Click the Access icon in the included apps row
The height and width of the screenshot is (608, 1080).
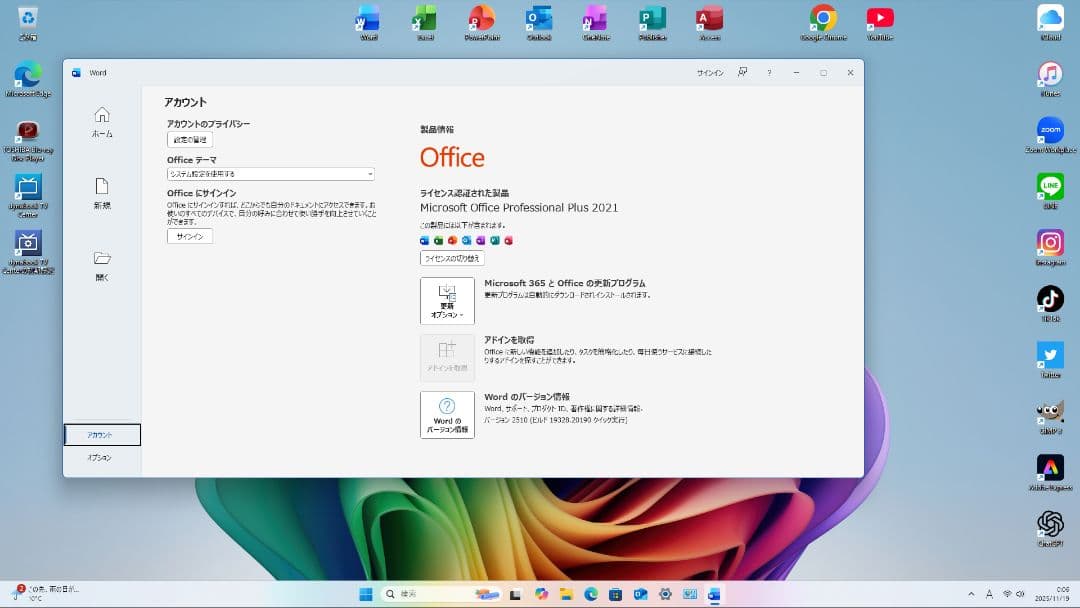pos(506,240)
